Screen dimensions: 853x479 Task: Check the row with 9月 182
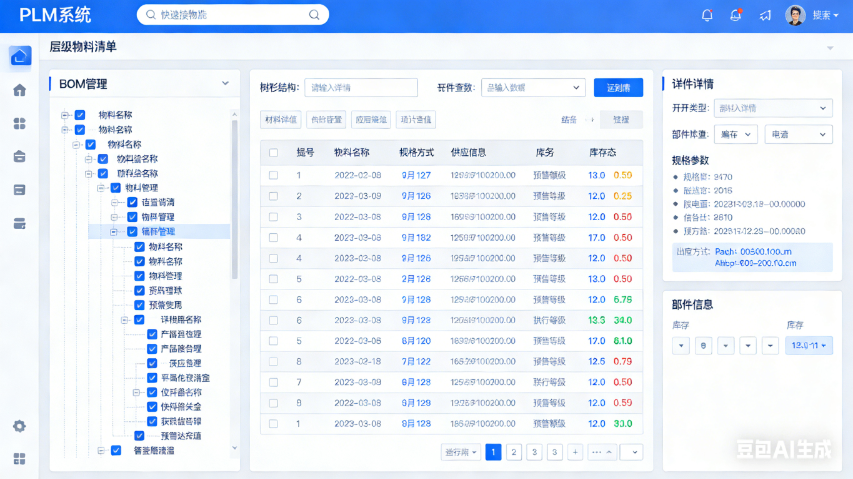pyautogui.click(x=274, y=238)
